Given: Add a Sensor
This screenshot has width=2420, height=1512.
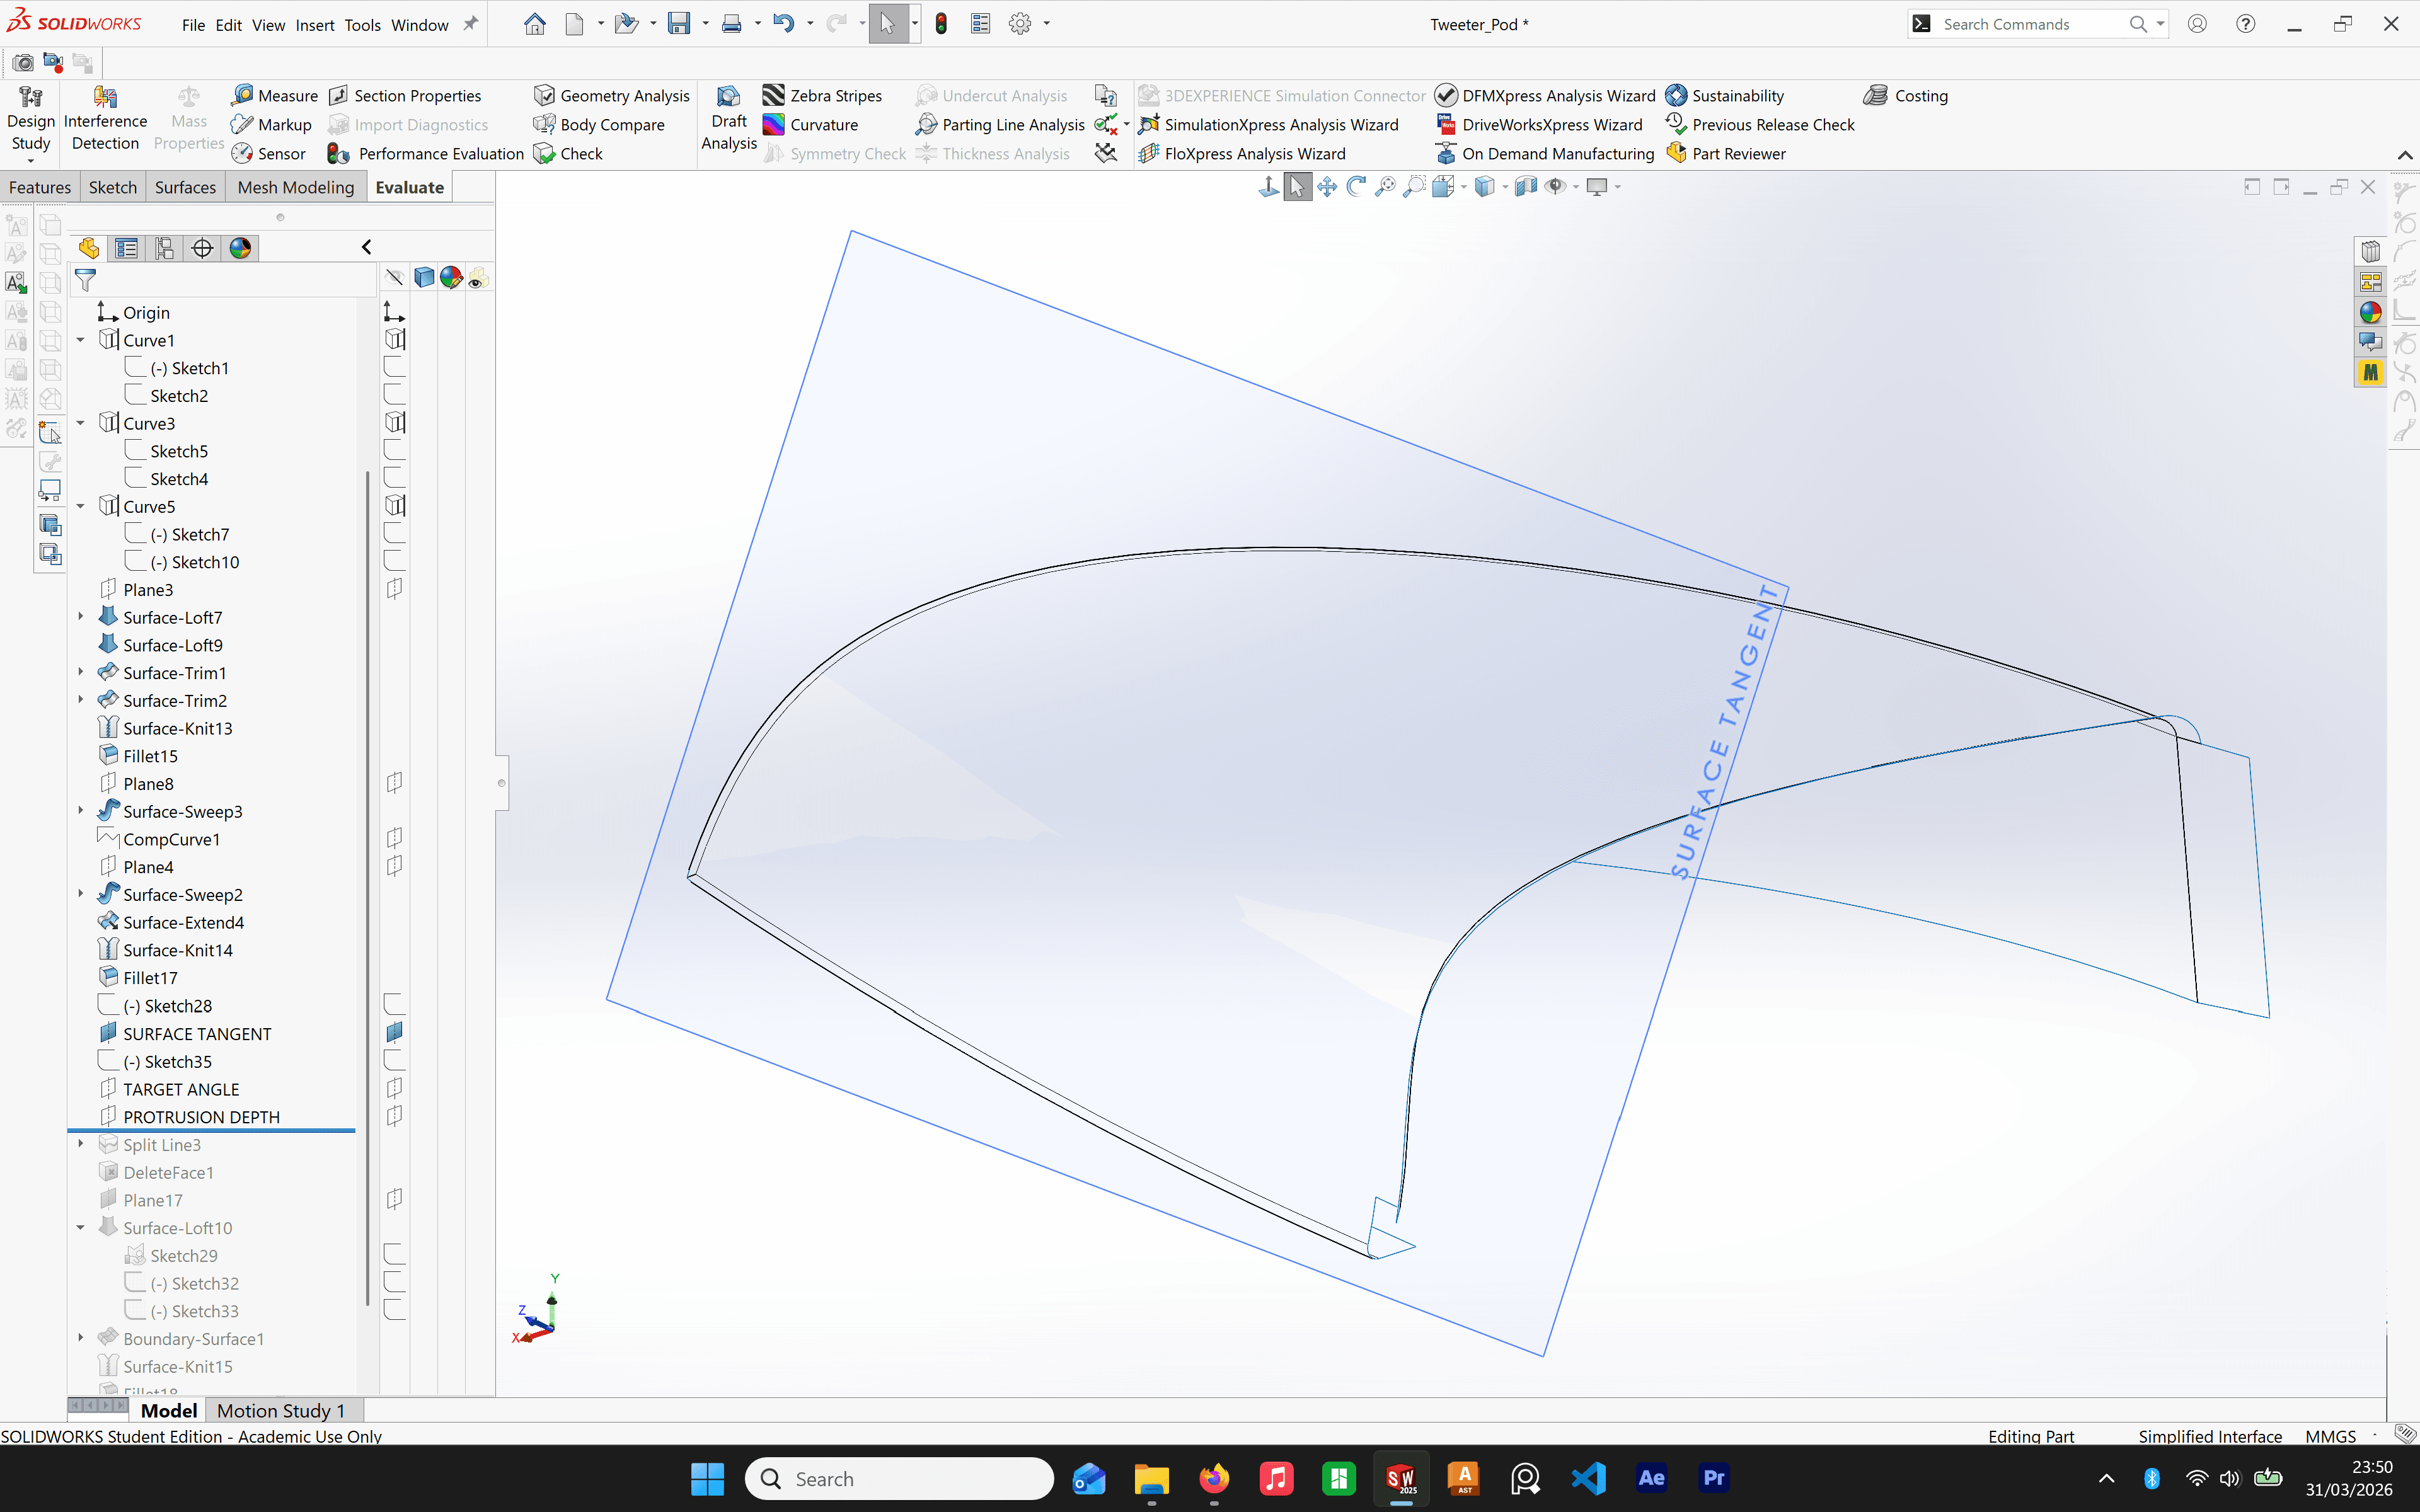Looking at the screenshot, I should (x=268, y=153).
